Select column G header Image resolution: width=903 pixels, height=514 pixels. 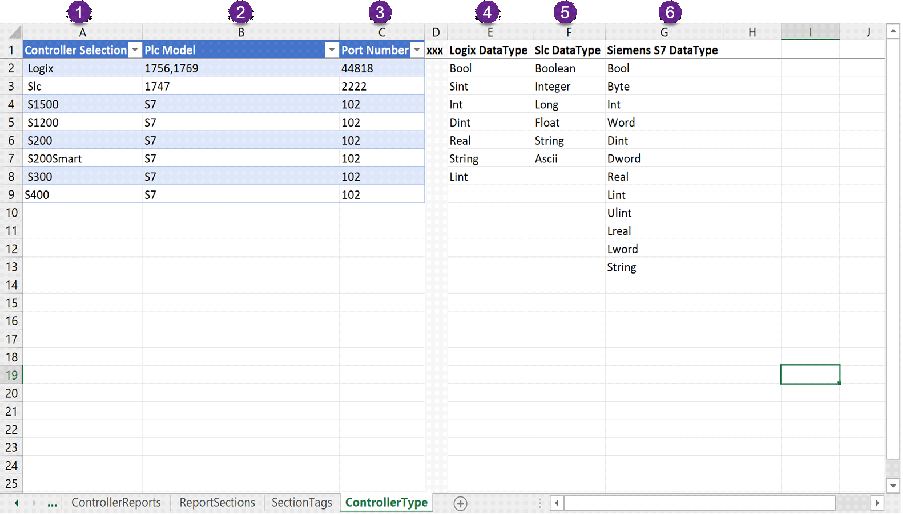point(664,33)
